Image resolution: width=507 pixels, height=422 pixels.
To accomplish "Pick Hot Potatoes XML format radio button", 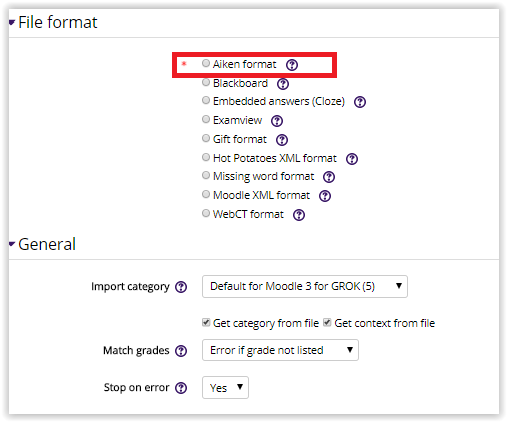I will 206,157.
